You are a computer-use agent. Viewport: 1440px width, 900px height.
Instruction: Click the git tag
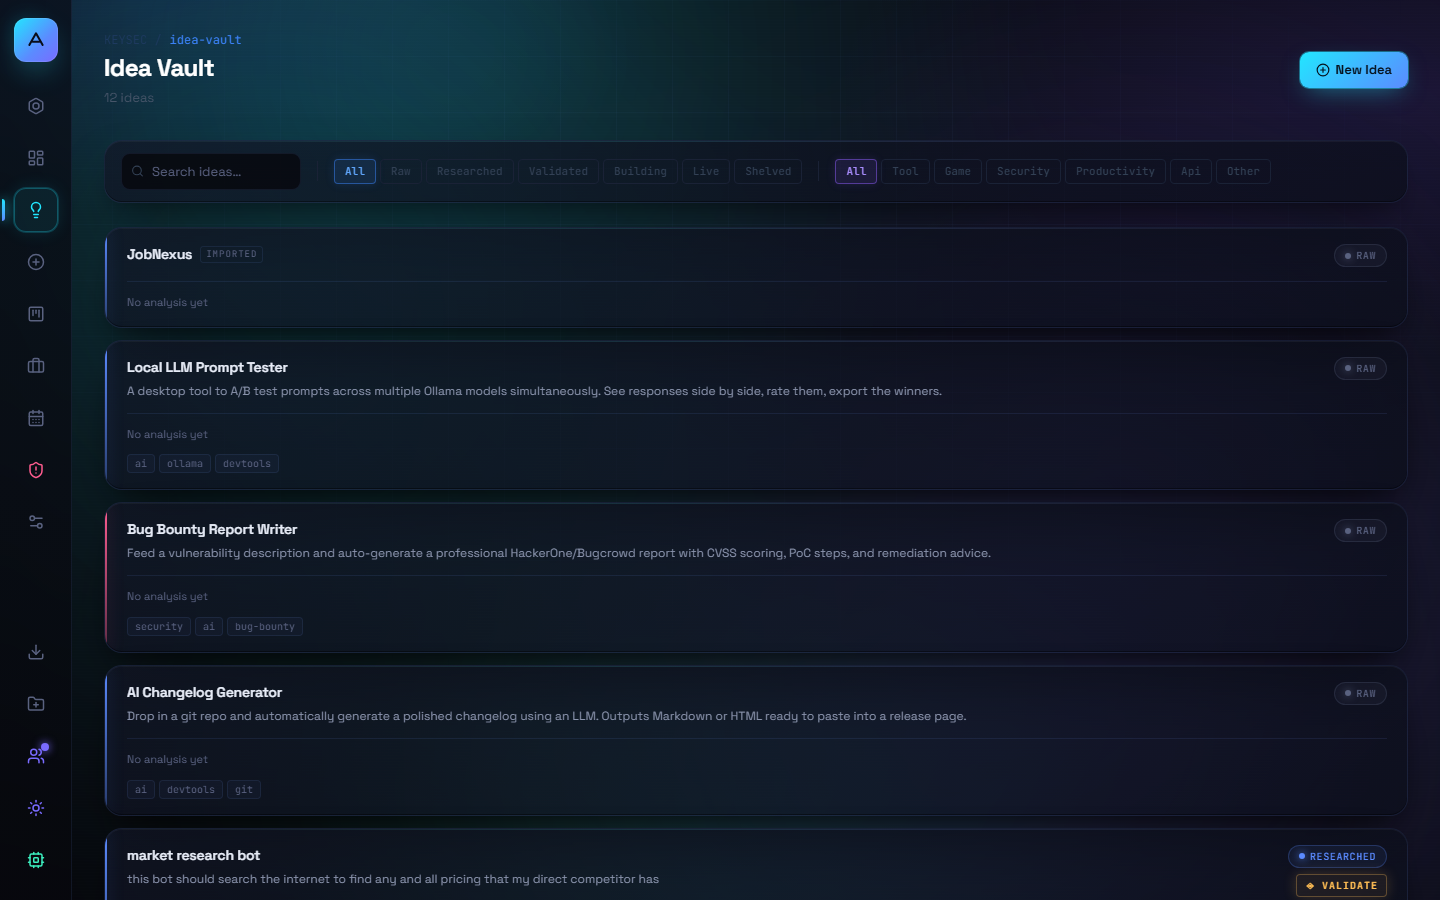(244, 790)
